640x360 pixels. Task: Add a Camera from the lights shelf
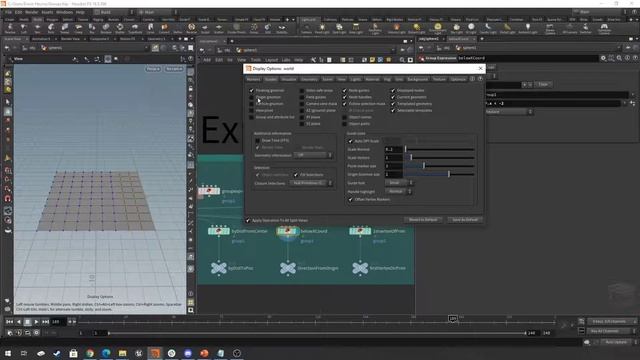(x=306, y=29)
